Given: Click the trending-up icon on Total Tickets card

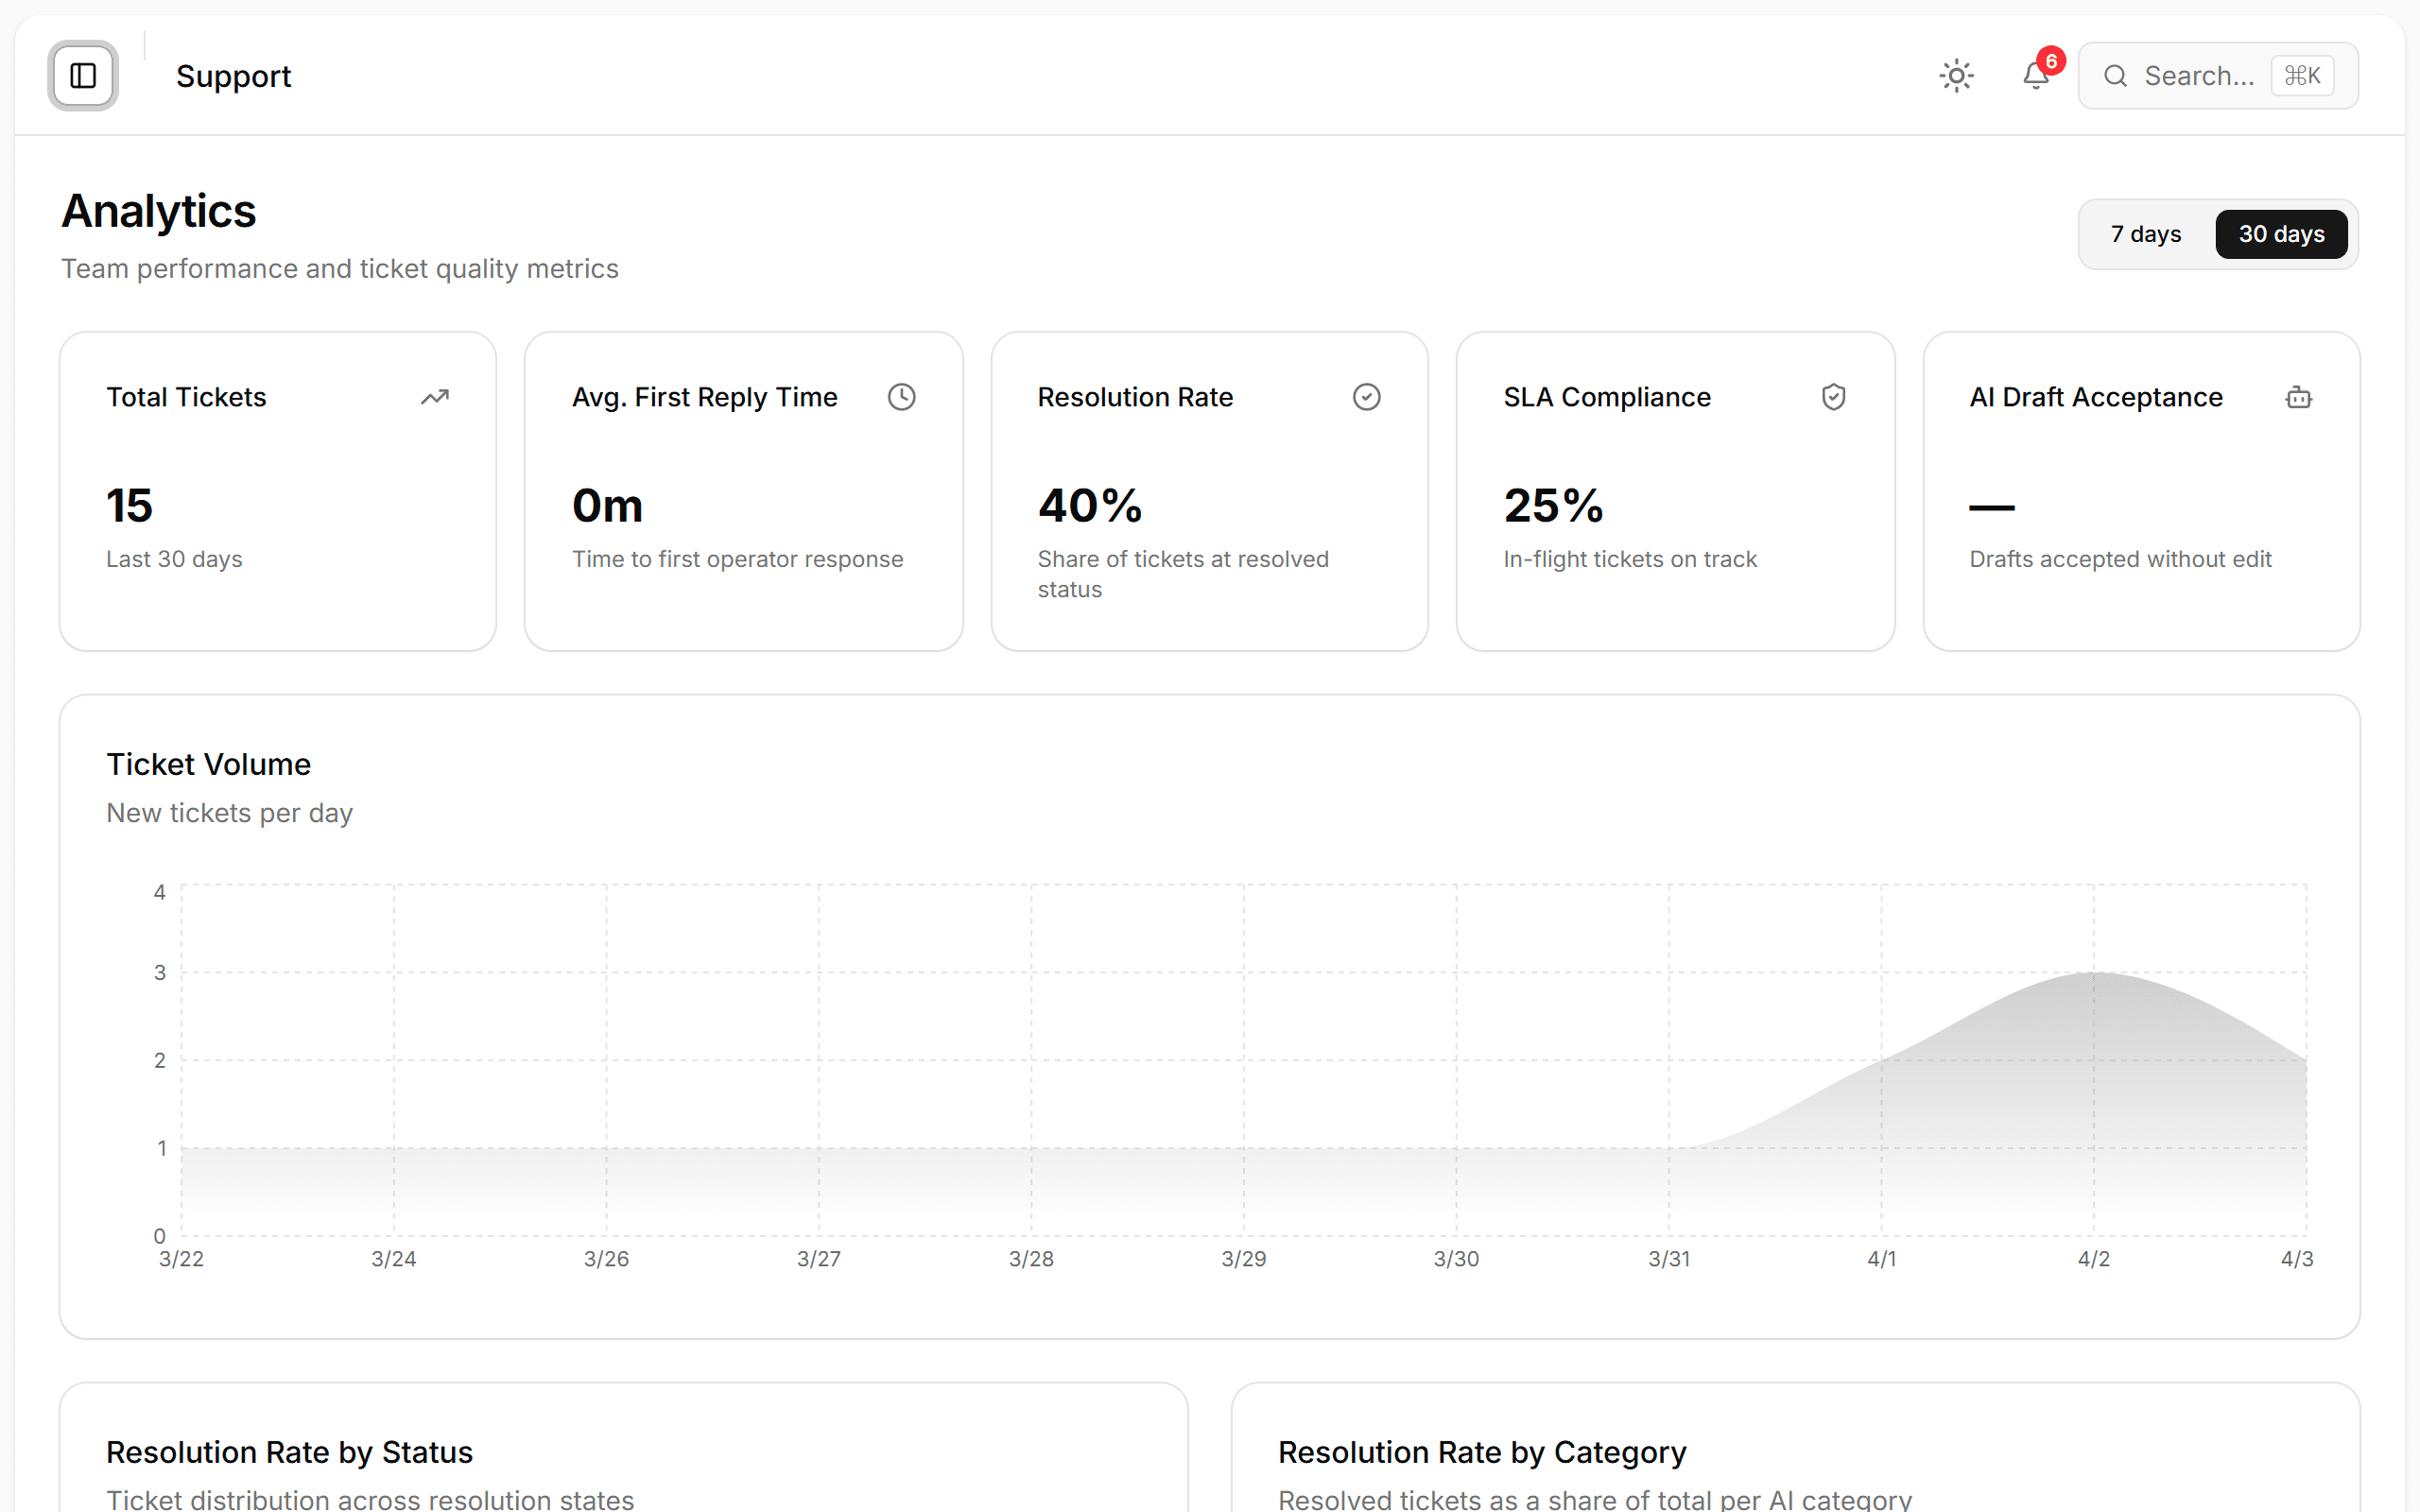Looking at the screenshot, I should tap(435, 396).
